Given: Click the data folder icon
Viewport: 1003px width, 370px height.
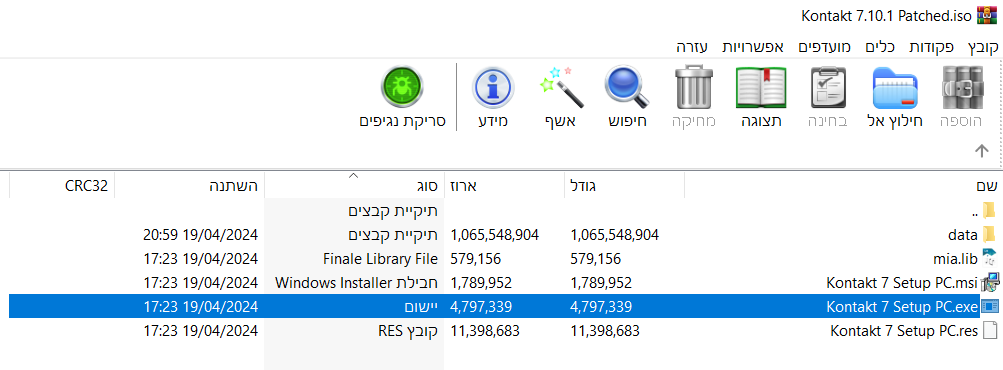Looking at the screenshot, I should click(989, 234).
